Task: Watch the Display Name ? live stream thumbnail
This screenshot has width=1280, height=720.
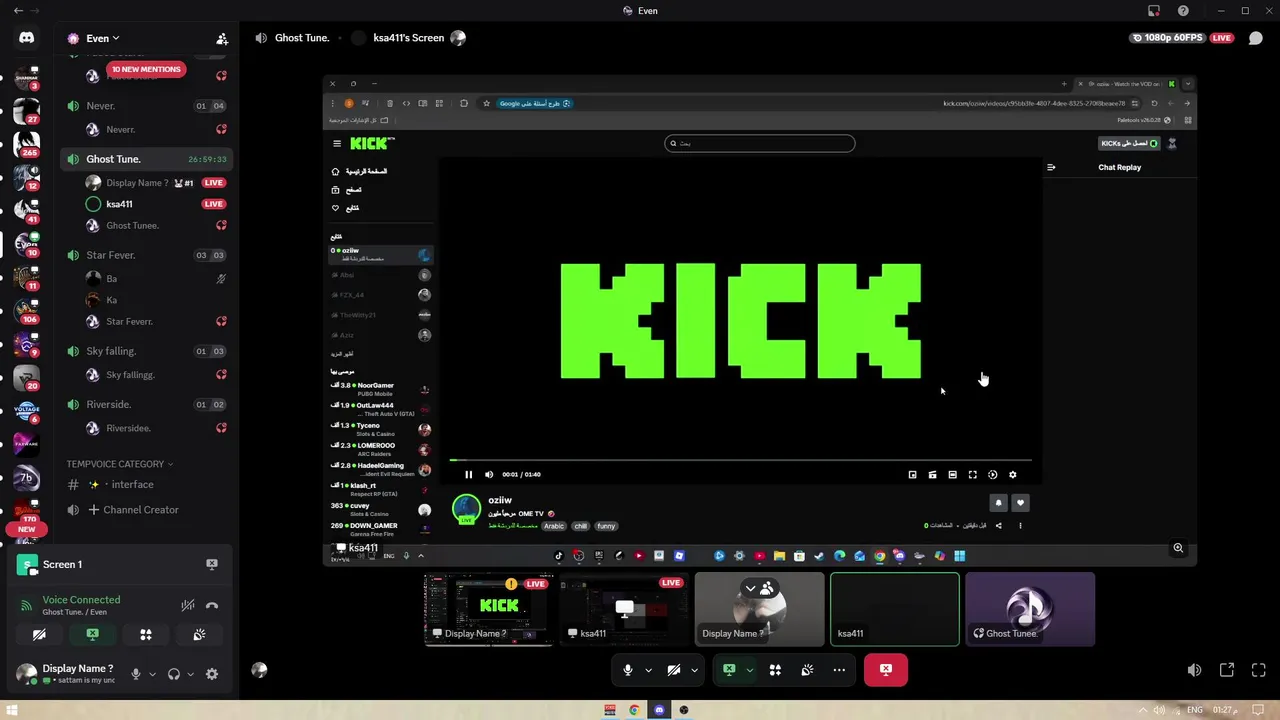Action: tap(489, 609)
